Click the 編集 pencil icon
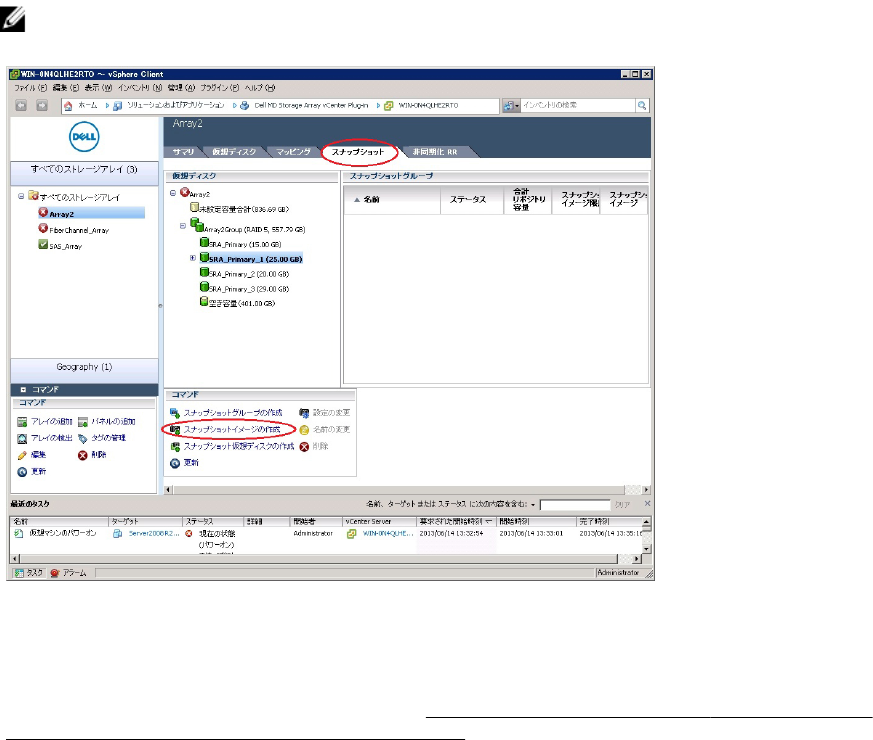This screenshot has width=873, height=740. tap(22, 455)
